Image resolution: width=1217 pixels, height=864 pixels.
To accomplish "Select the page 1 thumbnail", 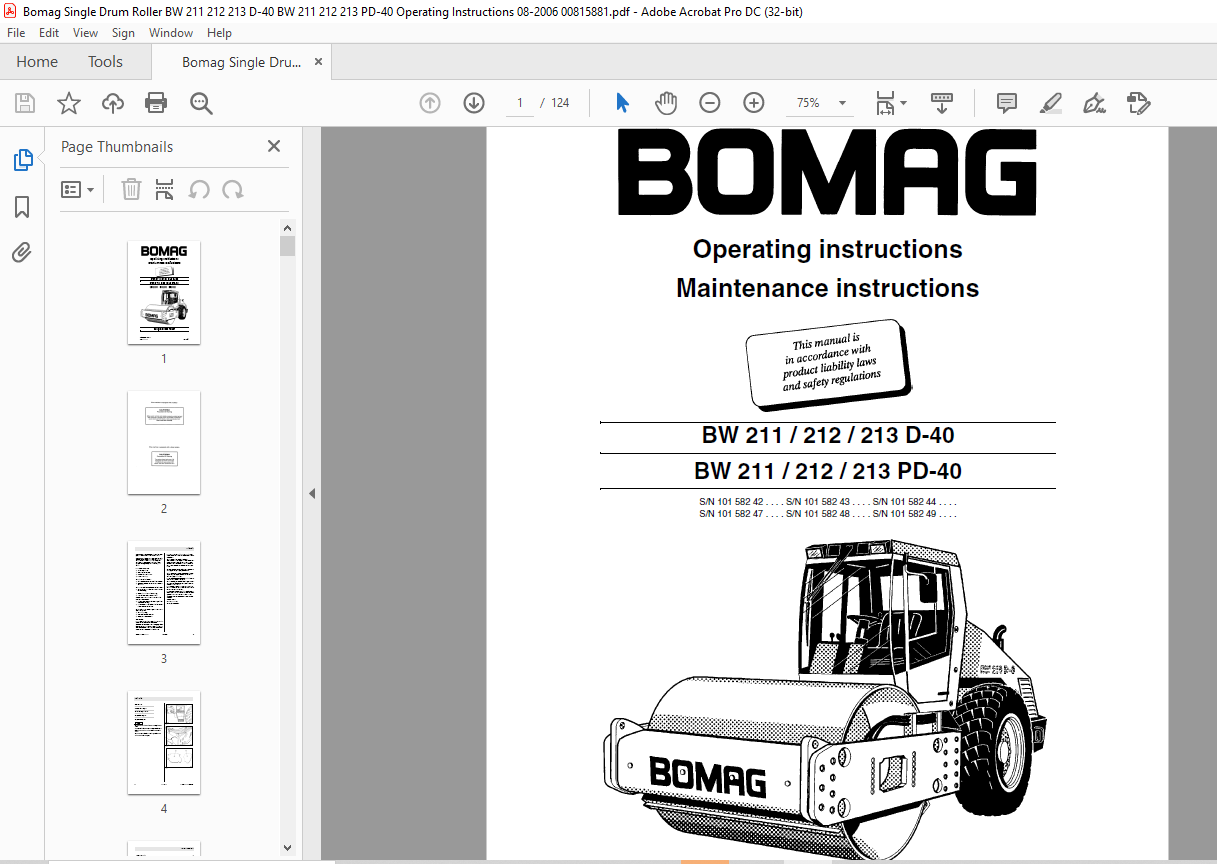I will tap(164, 293).
